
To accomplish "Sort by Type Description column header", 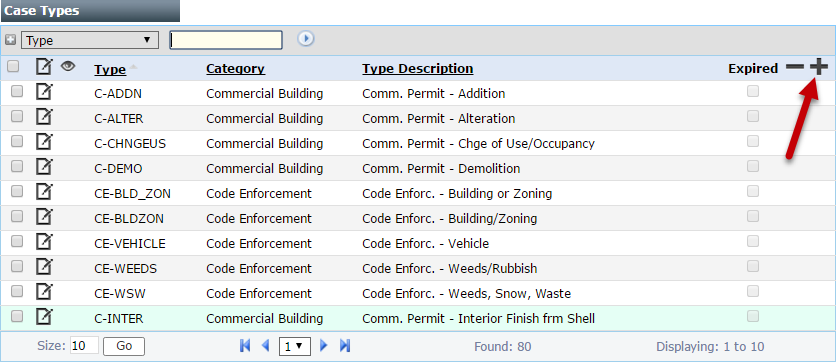I will 417,69.
